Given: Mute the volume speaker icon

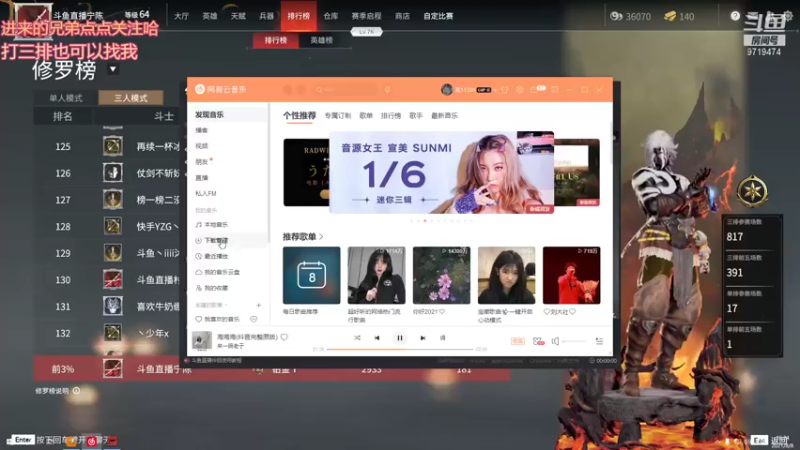Looking at the screenshot, I should point(555,341).
